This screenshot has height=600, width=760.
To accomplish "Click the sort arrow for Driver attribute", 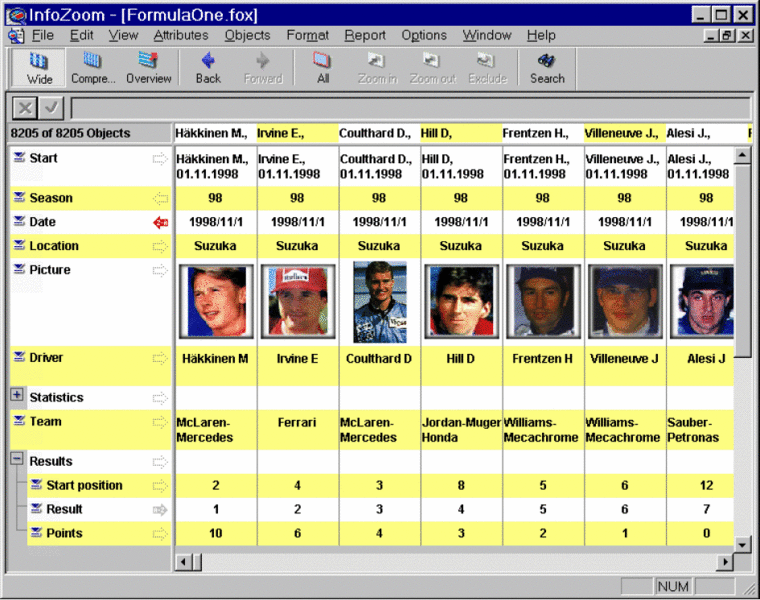I will (x=160, y=358).
